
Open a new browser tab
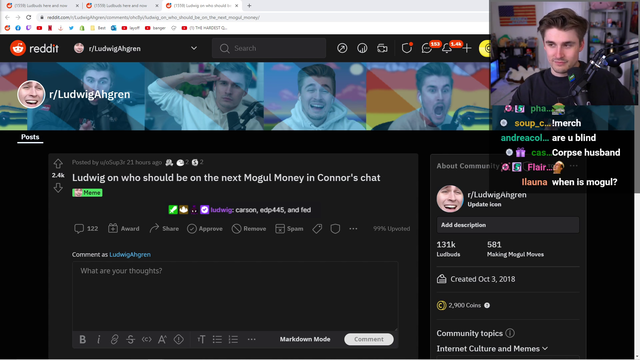[x=249, y=6]
